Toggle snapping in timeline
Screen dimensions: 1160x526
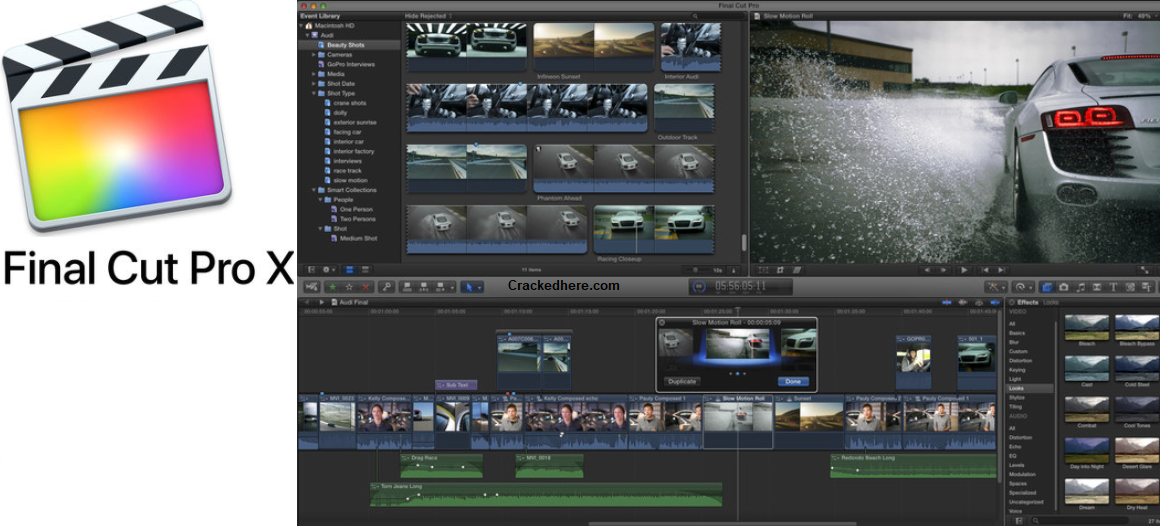pyautogui.click(x=995, y=303)
